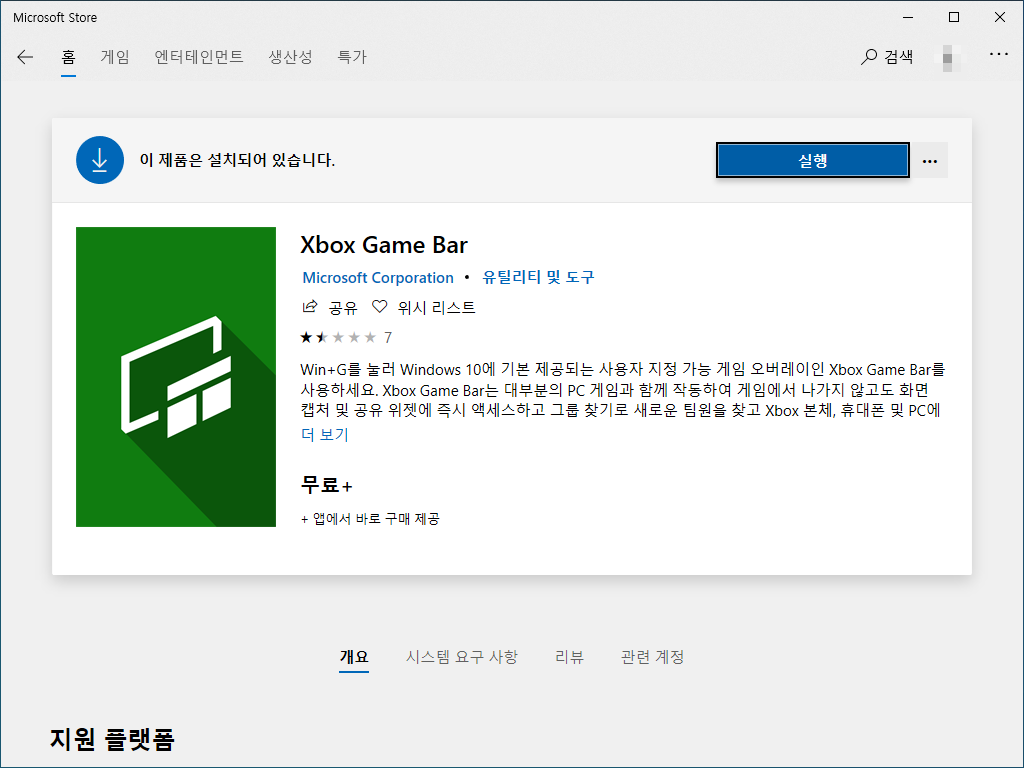Click the rating count 7
This screenshot has width=1024, height=768.
pyautogui.click(x=388, y=338)
